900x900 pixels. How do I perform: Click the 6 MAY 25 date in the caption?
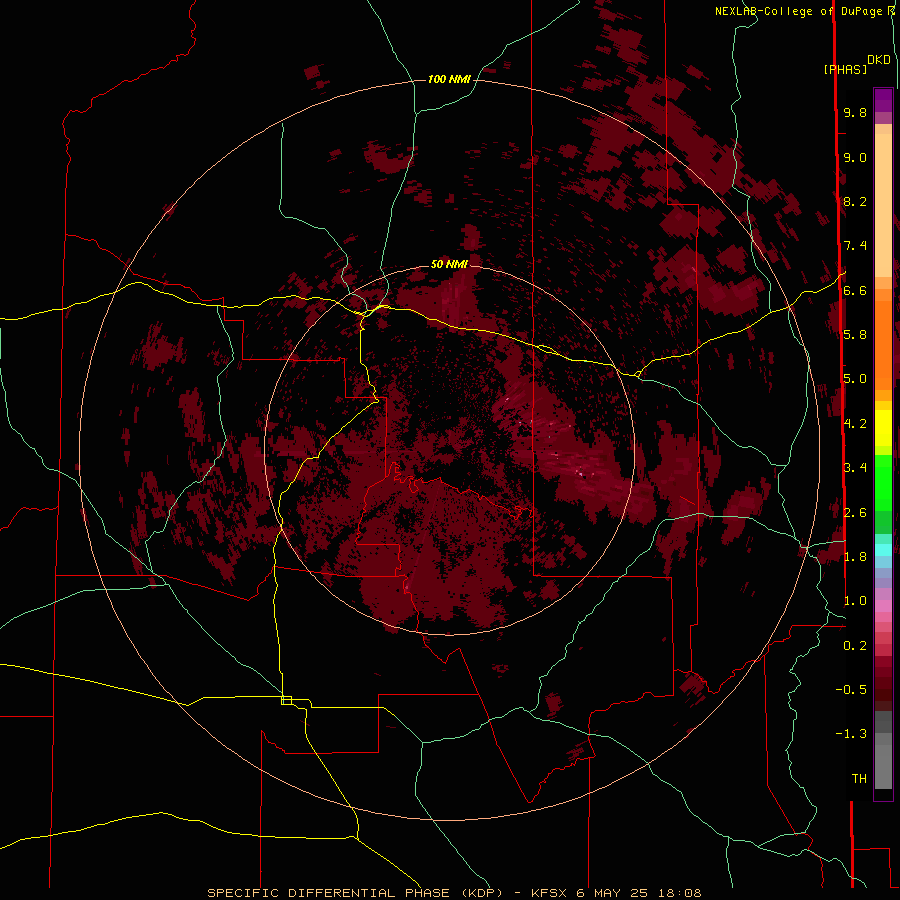tap(612, 893)
